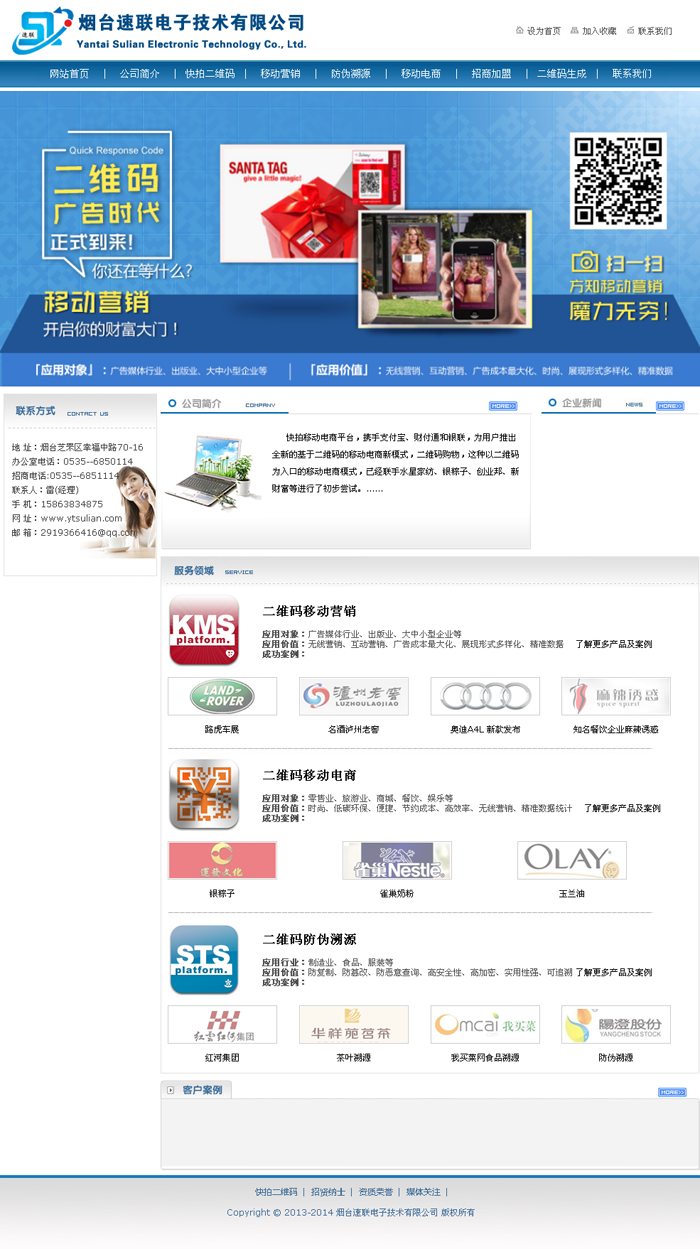Click 了解更多产品及案例 under 防伪溯源
Viewport: 700px width, 1249px height.
pyautogui.click(x=614, y=972)
